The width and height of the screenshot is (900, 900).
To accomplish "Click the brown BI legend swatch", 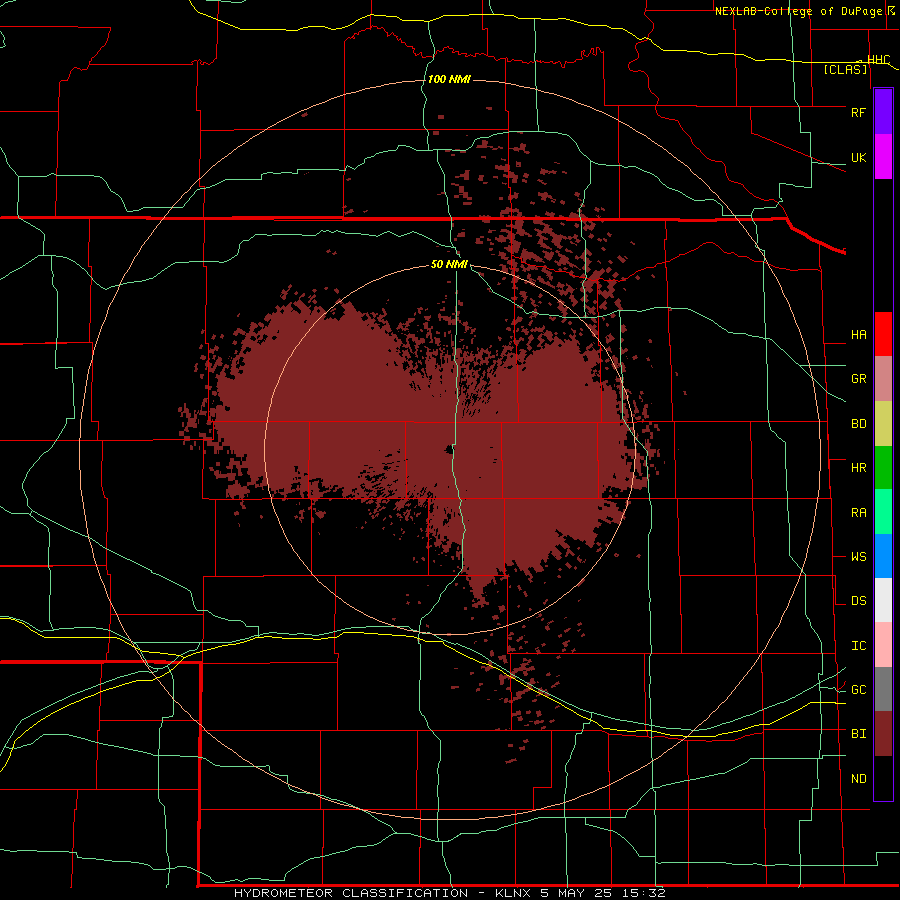I will point(883,734).
